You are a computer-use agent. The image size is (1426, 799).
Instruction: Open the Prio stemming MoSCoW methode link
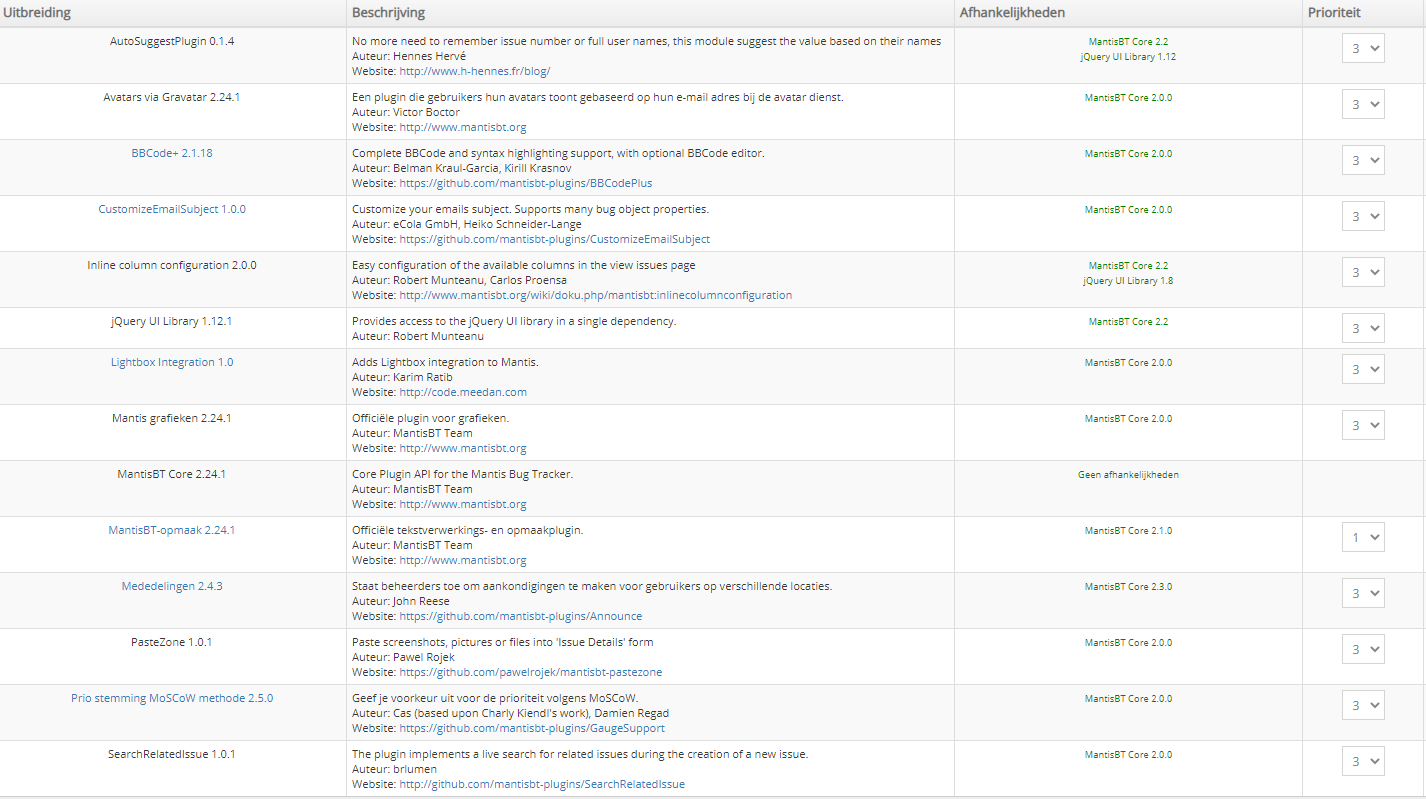point(171,698)
